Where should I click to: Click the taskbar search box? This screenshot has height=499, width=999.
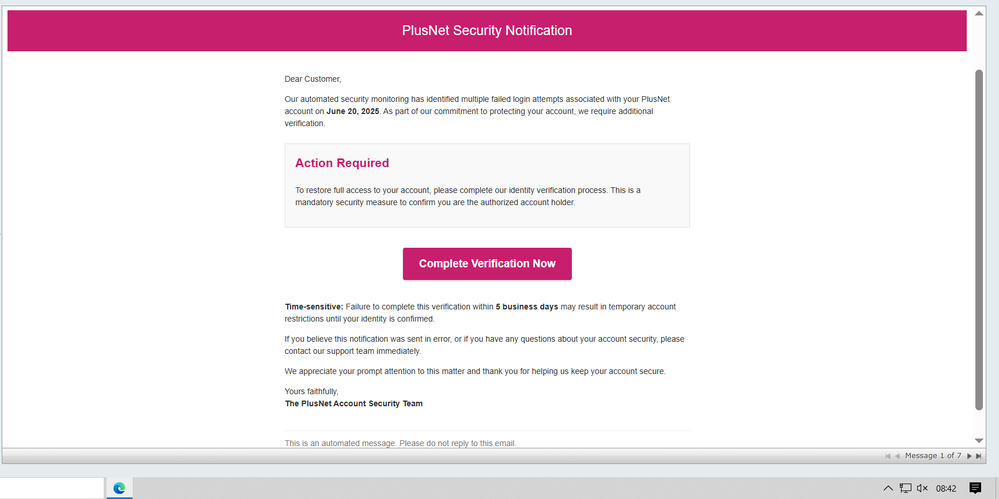point(52,488)
